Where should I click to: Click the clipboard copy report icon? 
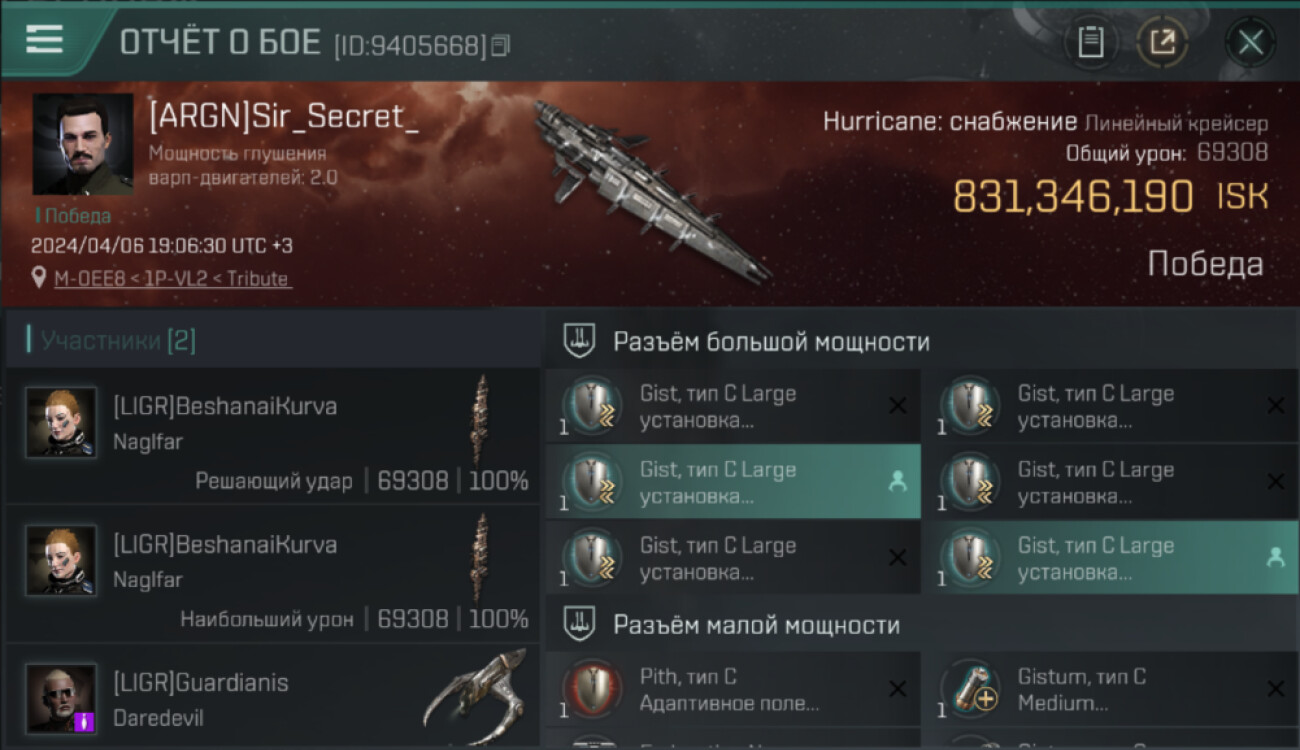pos(1090,42)
